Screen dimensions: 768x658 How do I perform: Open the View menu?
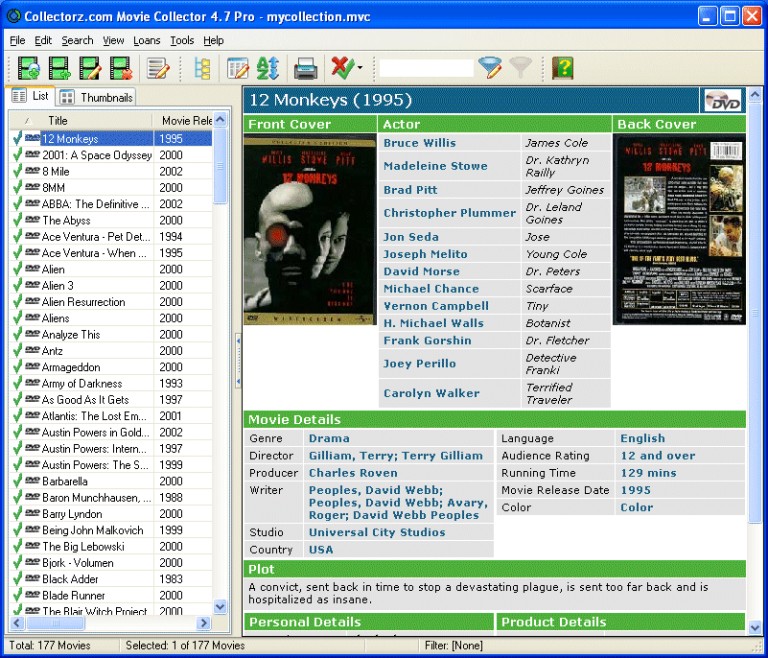pos(113,40)
